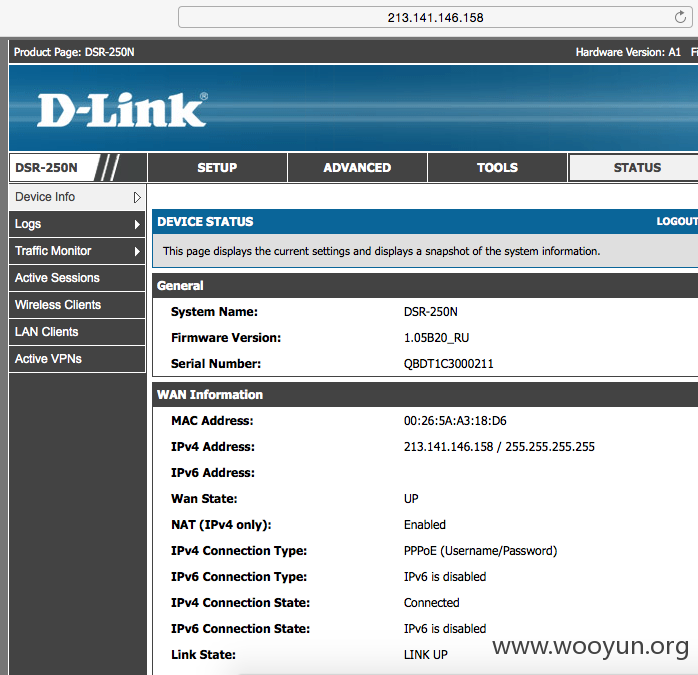Open Active VPNs page
Screen dimensions: 698x675
(77, 359)
